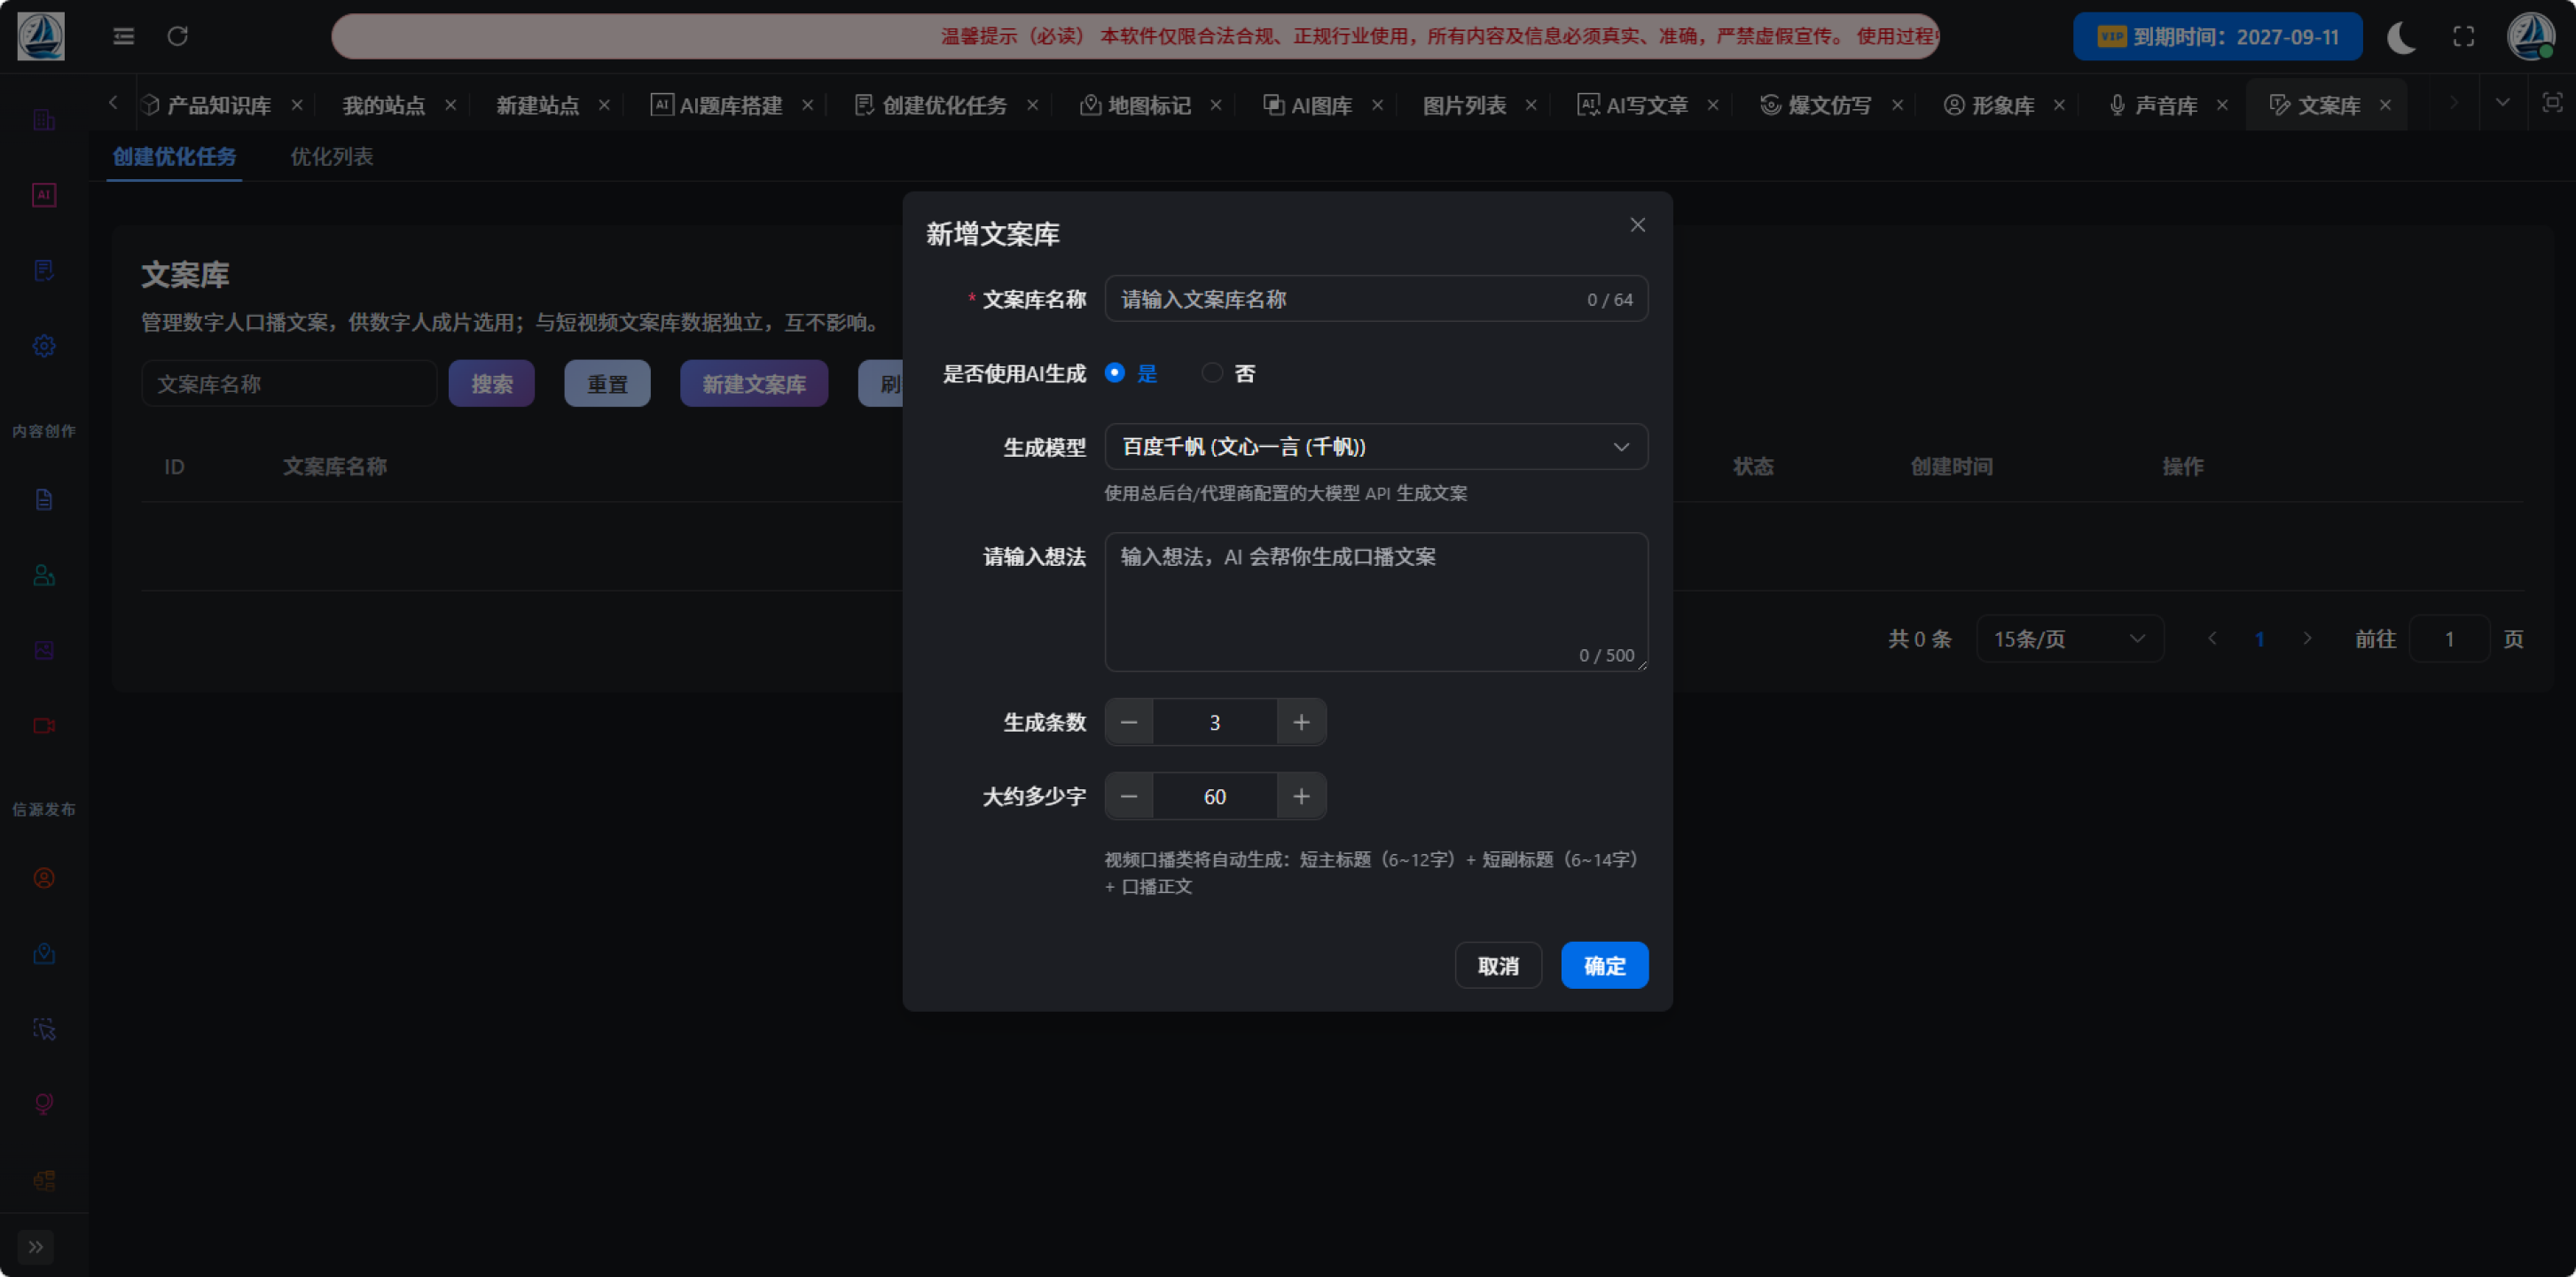This screenshot has height=1277, width=2576.
Task: Switch to the 产品知识库 tab
Action: click(218, 105)
